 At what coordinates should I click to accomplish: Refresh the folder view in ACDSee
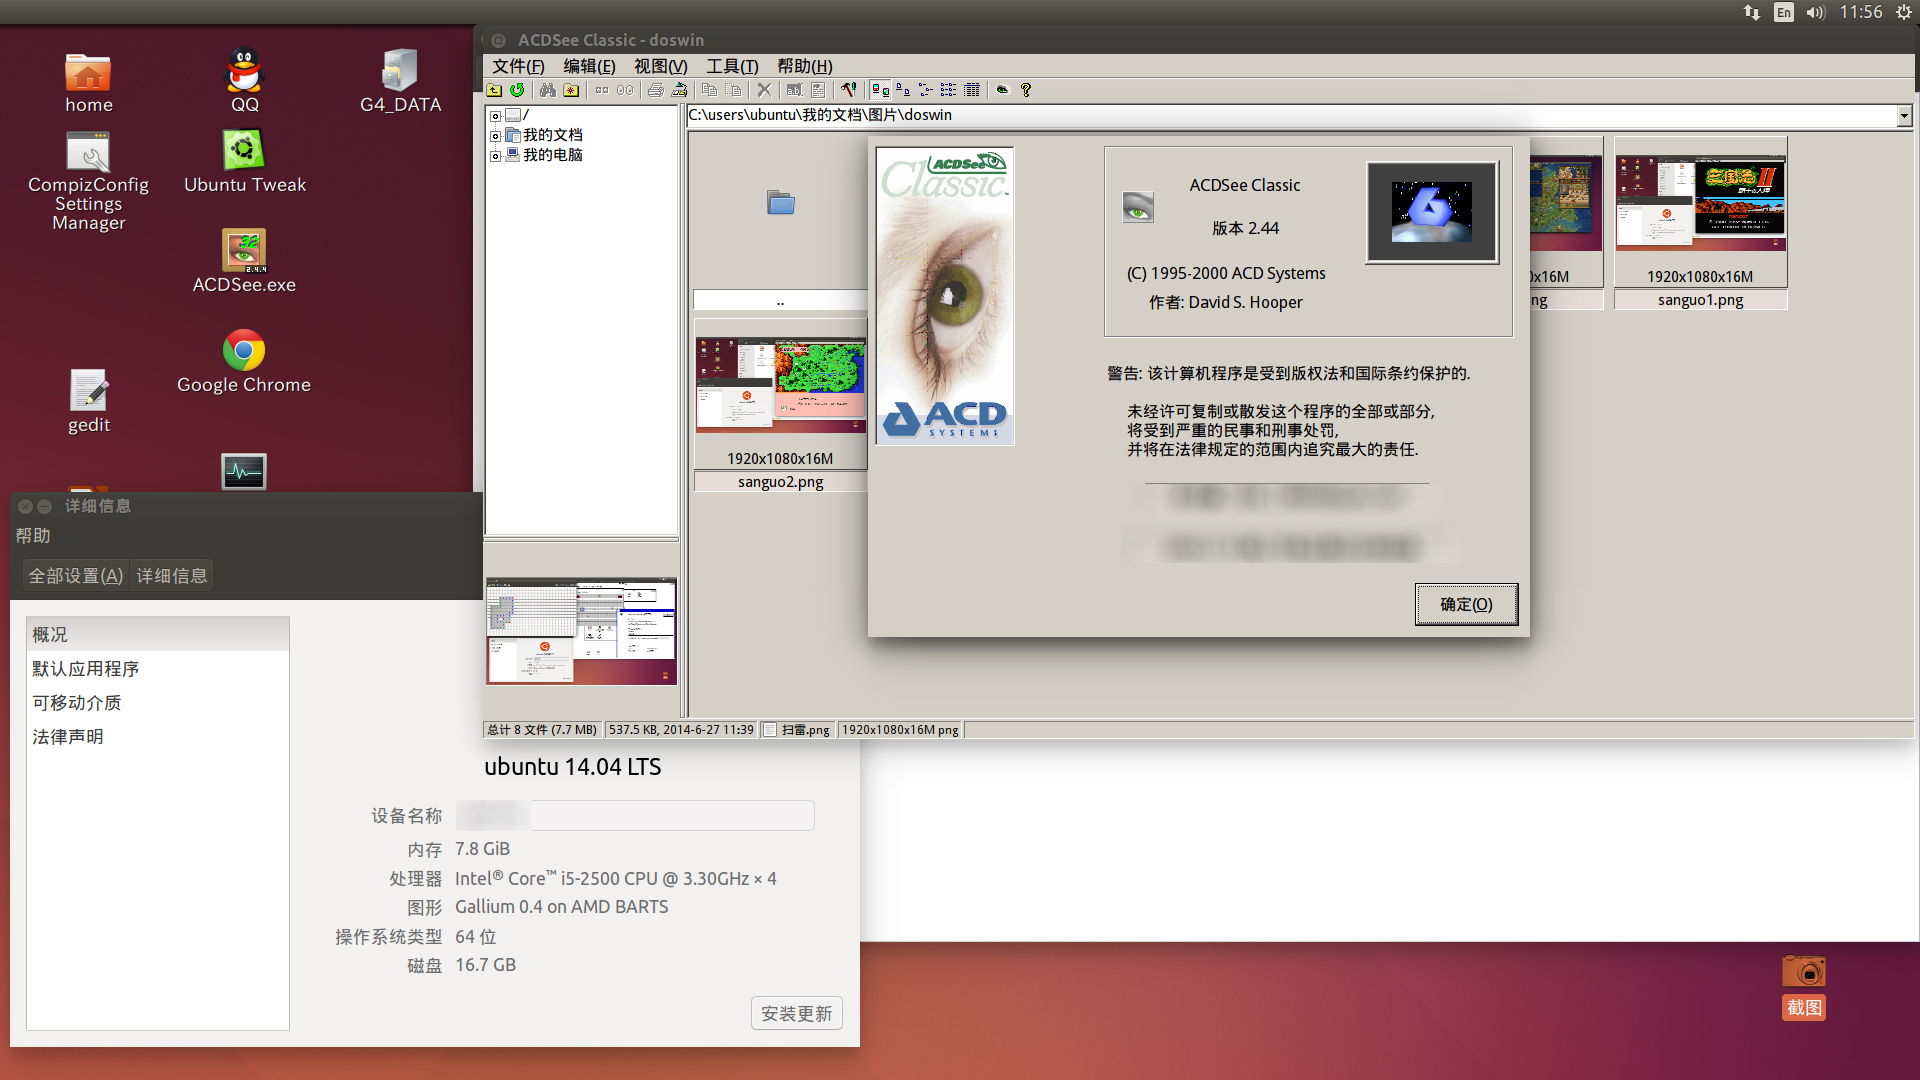coord(517,90)
